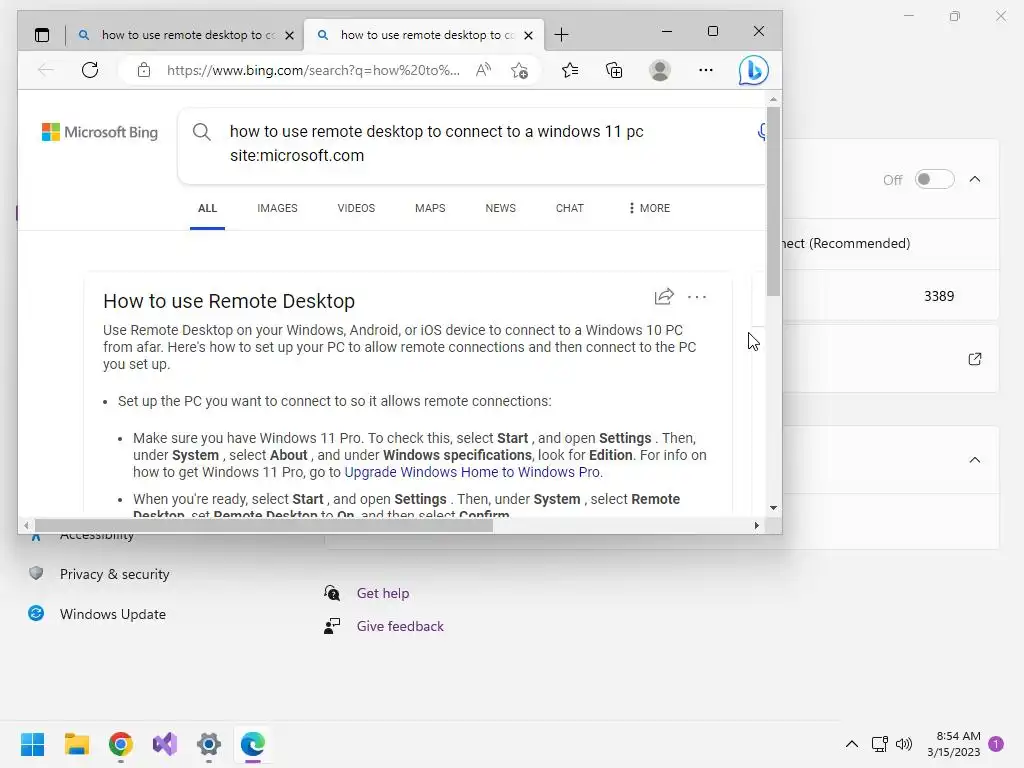Open Privacy & security in Settings sidebar

pos(114,574)
